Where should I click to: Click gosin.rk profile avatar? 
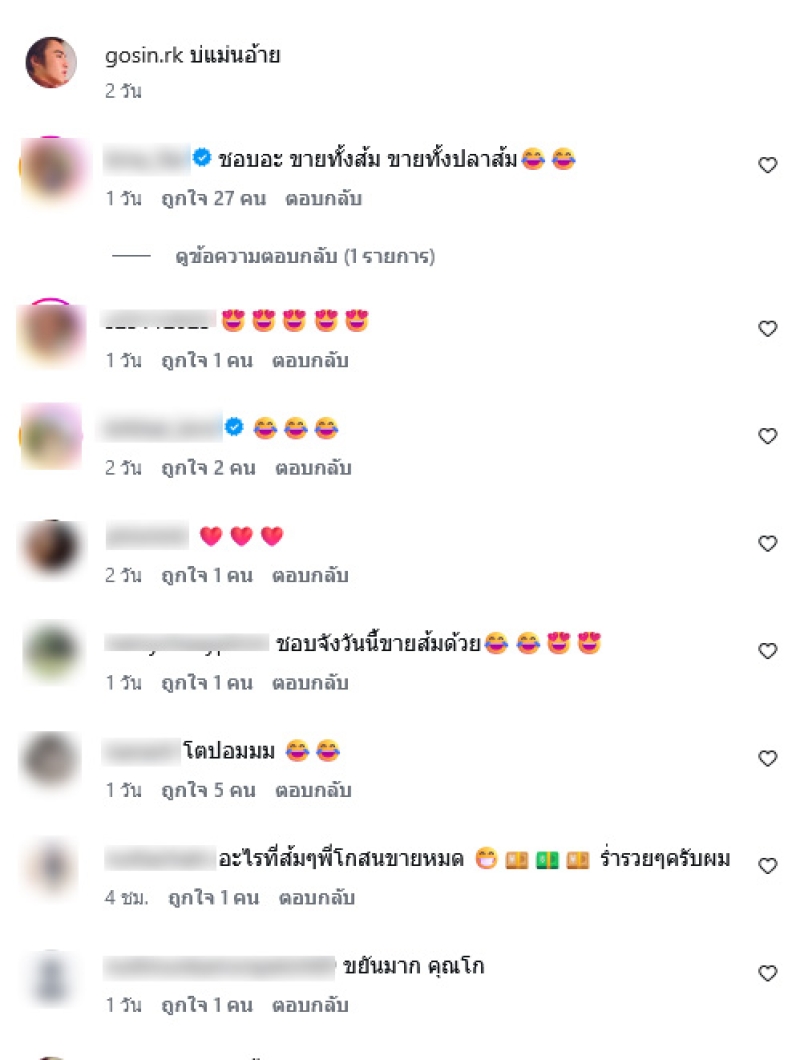click(x=51, y=62)
